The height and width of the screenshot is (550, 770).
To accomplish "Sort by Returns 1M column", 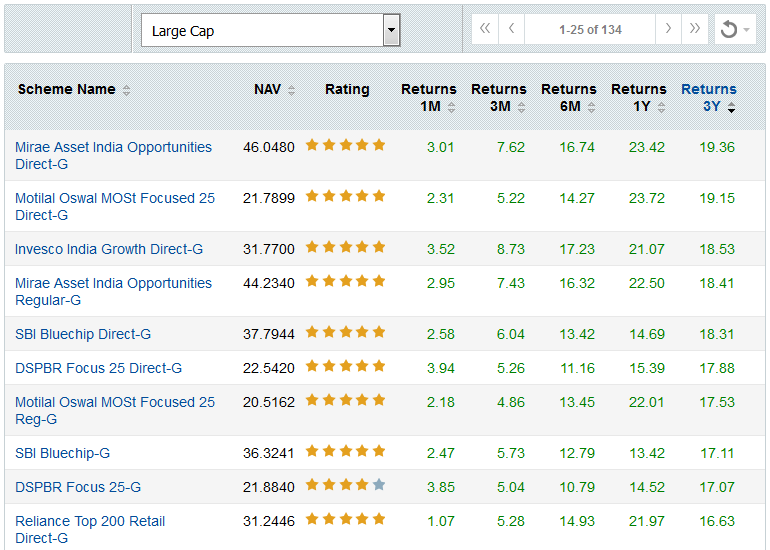I will click(x=429, y=98).
